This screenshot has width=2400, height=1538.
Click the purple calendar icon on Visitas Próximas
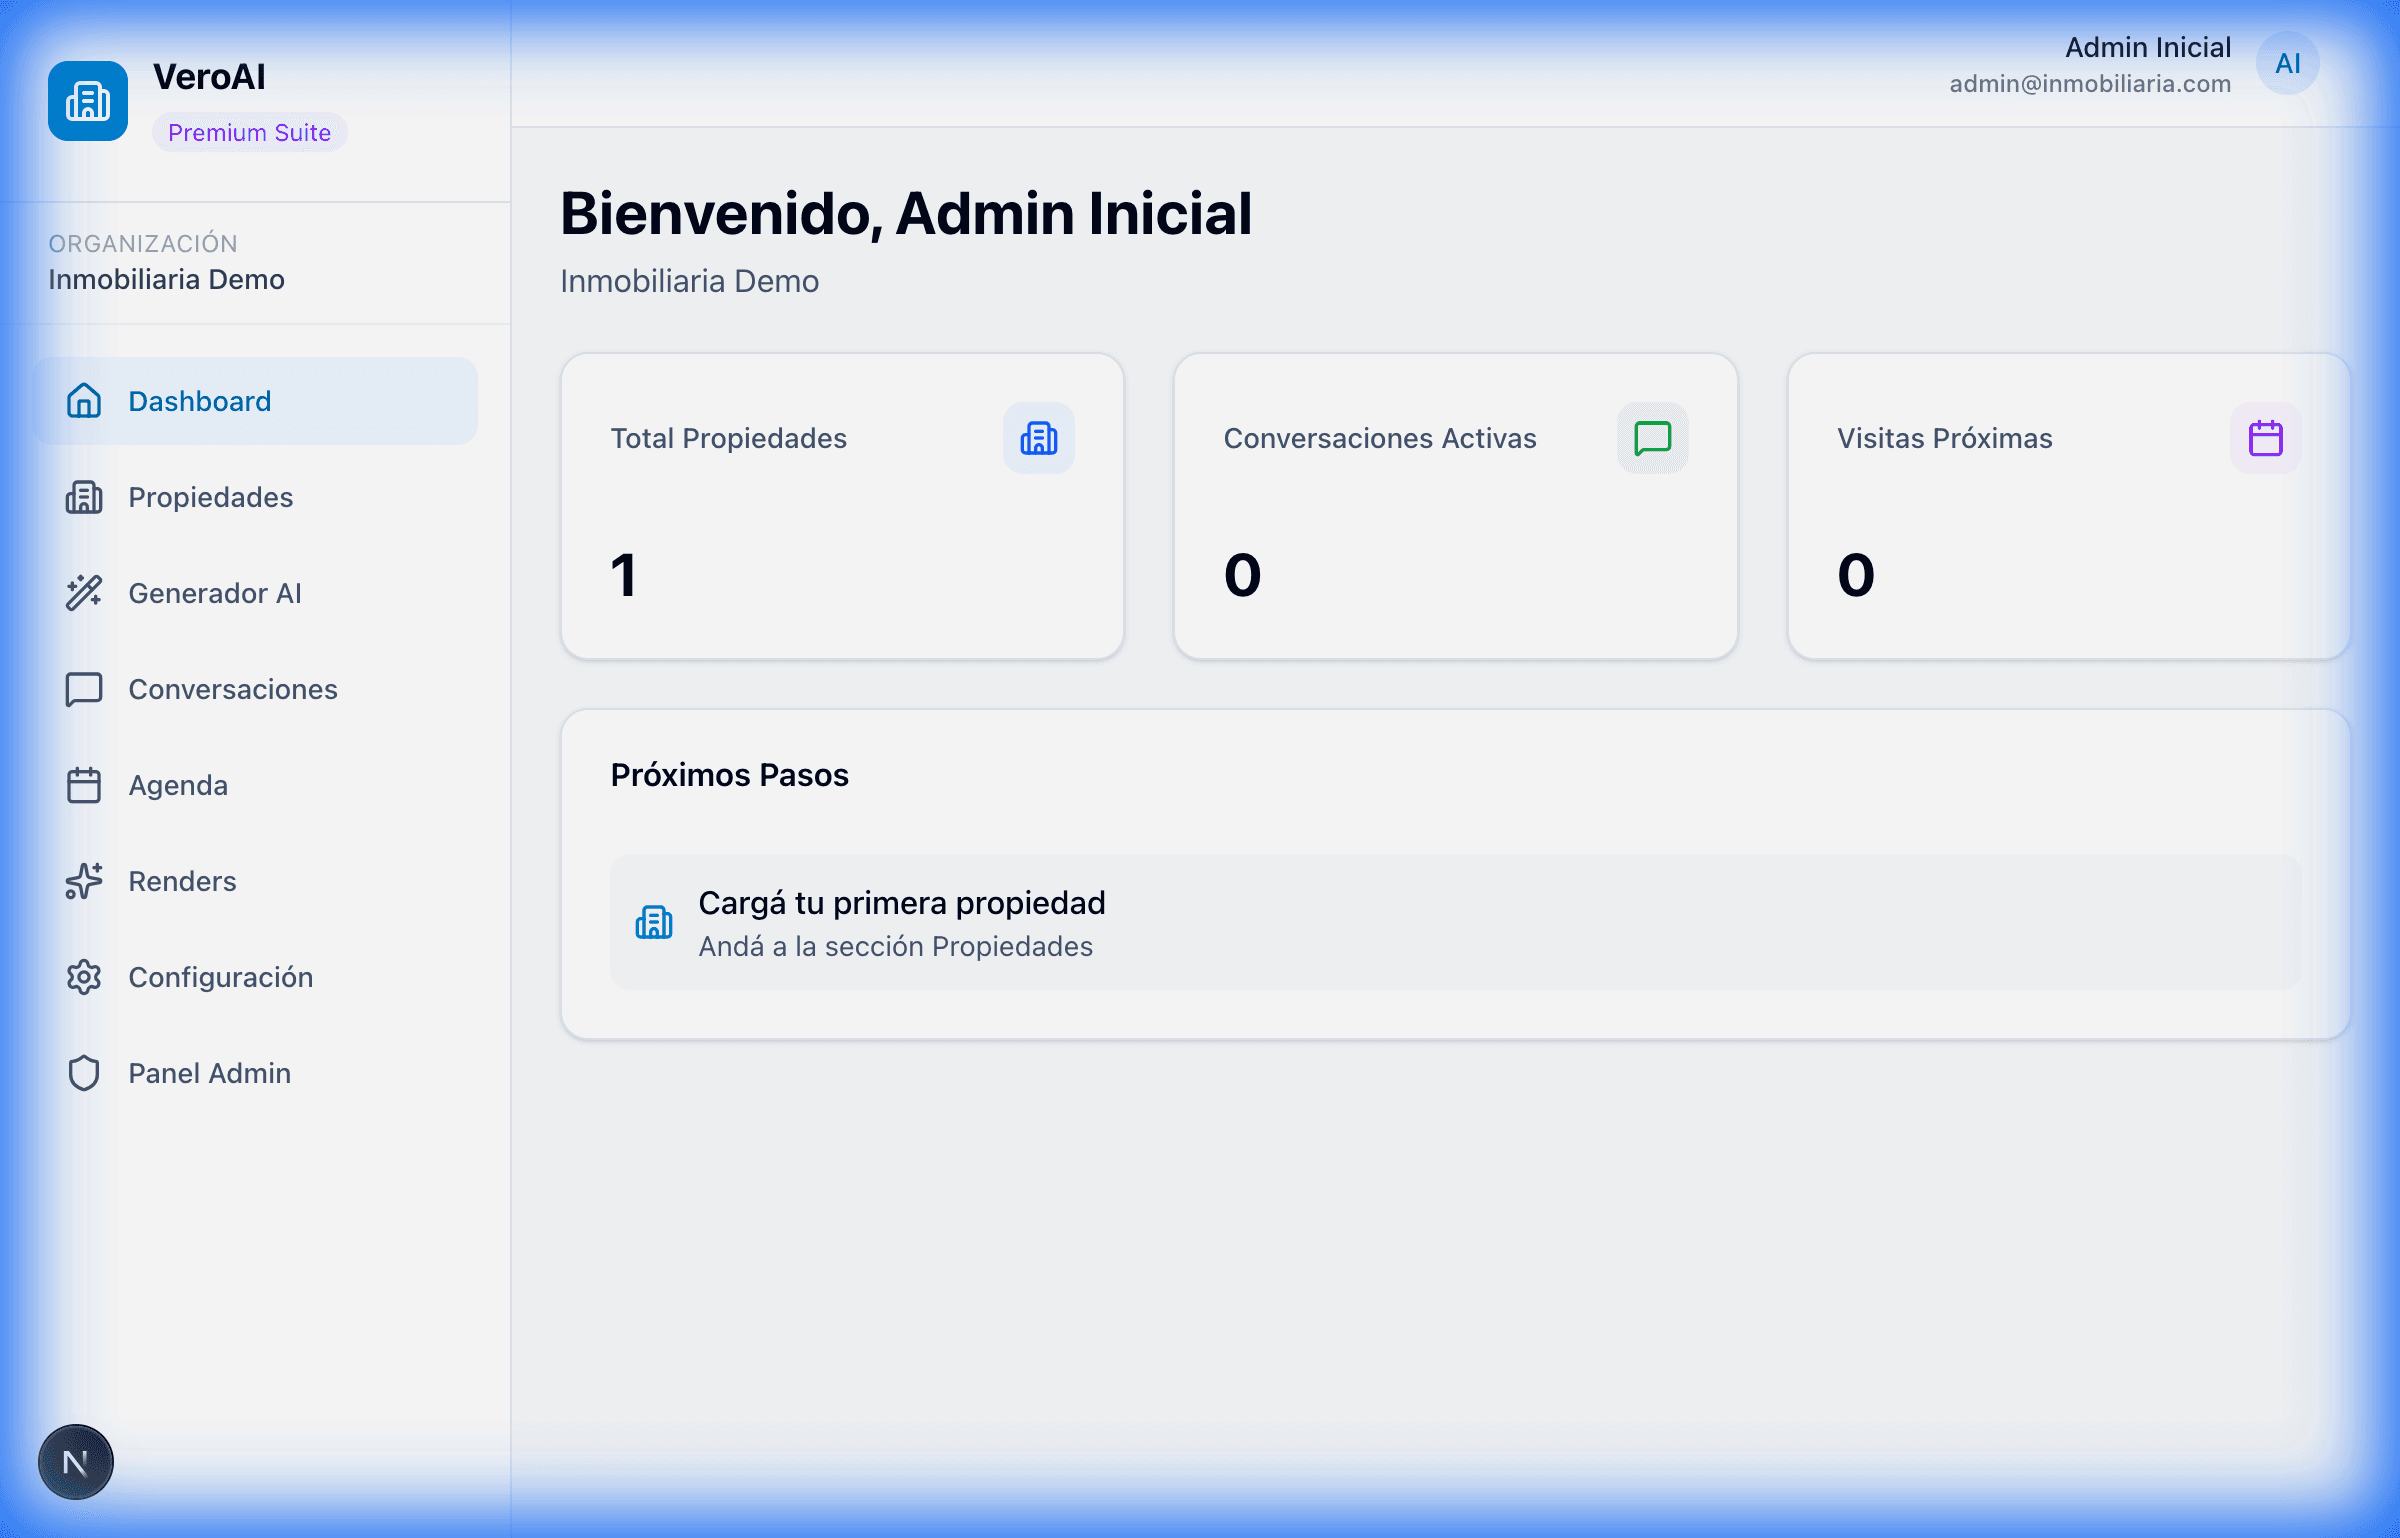tap(2264, 437)
